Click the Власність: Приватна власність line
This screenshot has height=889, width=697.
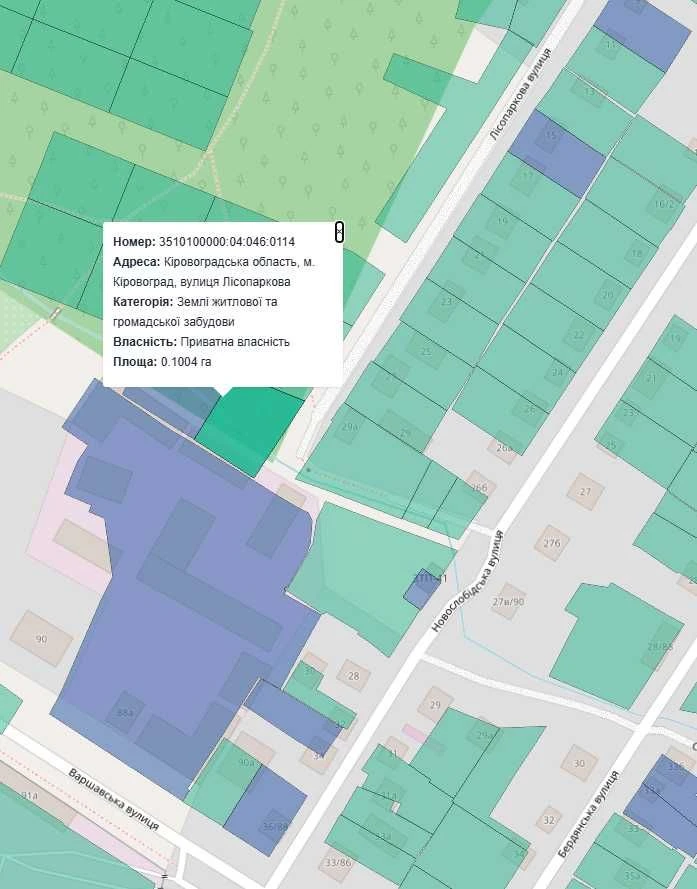[x=201, y=342]
